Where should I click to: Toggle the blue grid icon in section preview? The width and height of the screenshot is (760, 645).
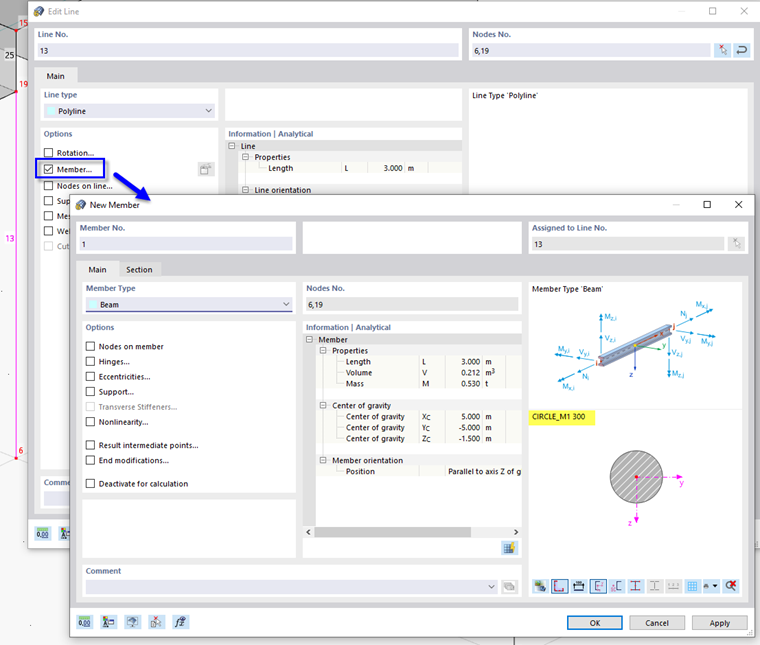[x=692, y=586]
